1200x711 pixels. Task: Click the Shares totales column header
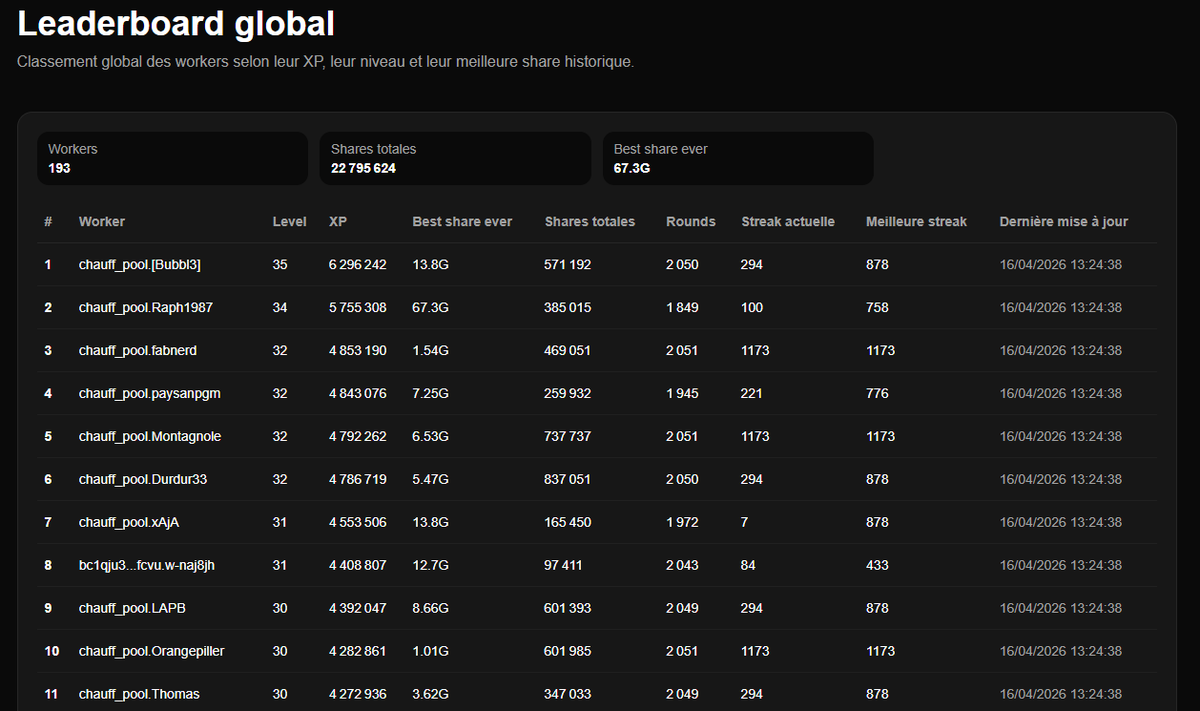pyautogui.click(x=590, y=222)
